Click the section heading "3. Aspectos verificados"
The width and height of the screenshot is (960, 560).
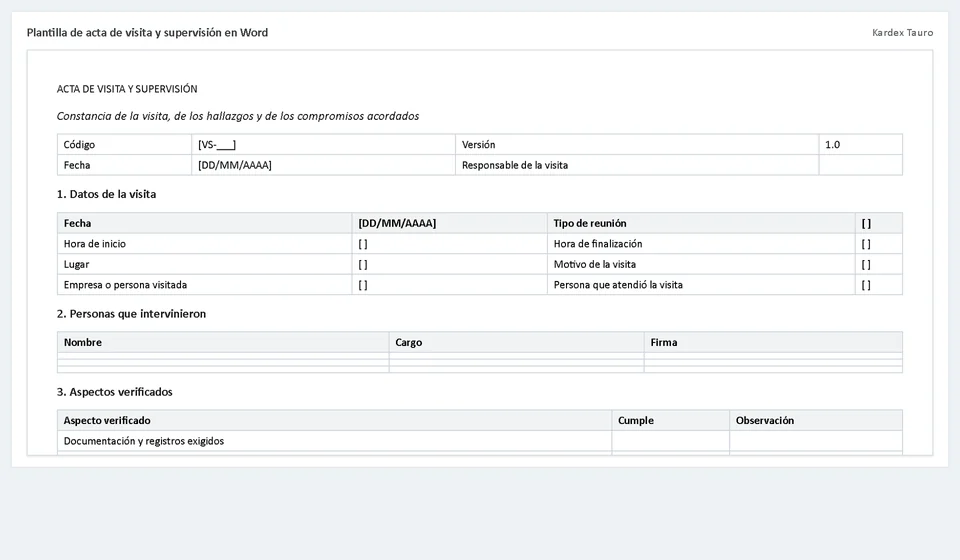click(x=114, y=392)
